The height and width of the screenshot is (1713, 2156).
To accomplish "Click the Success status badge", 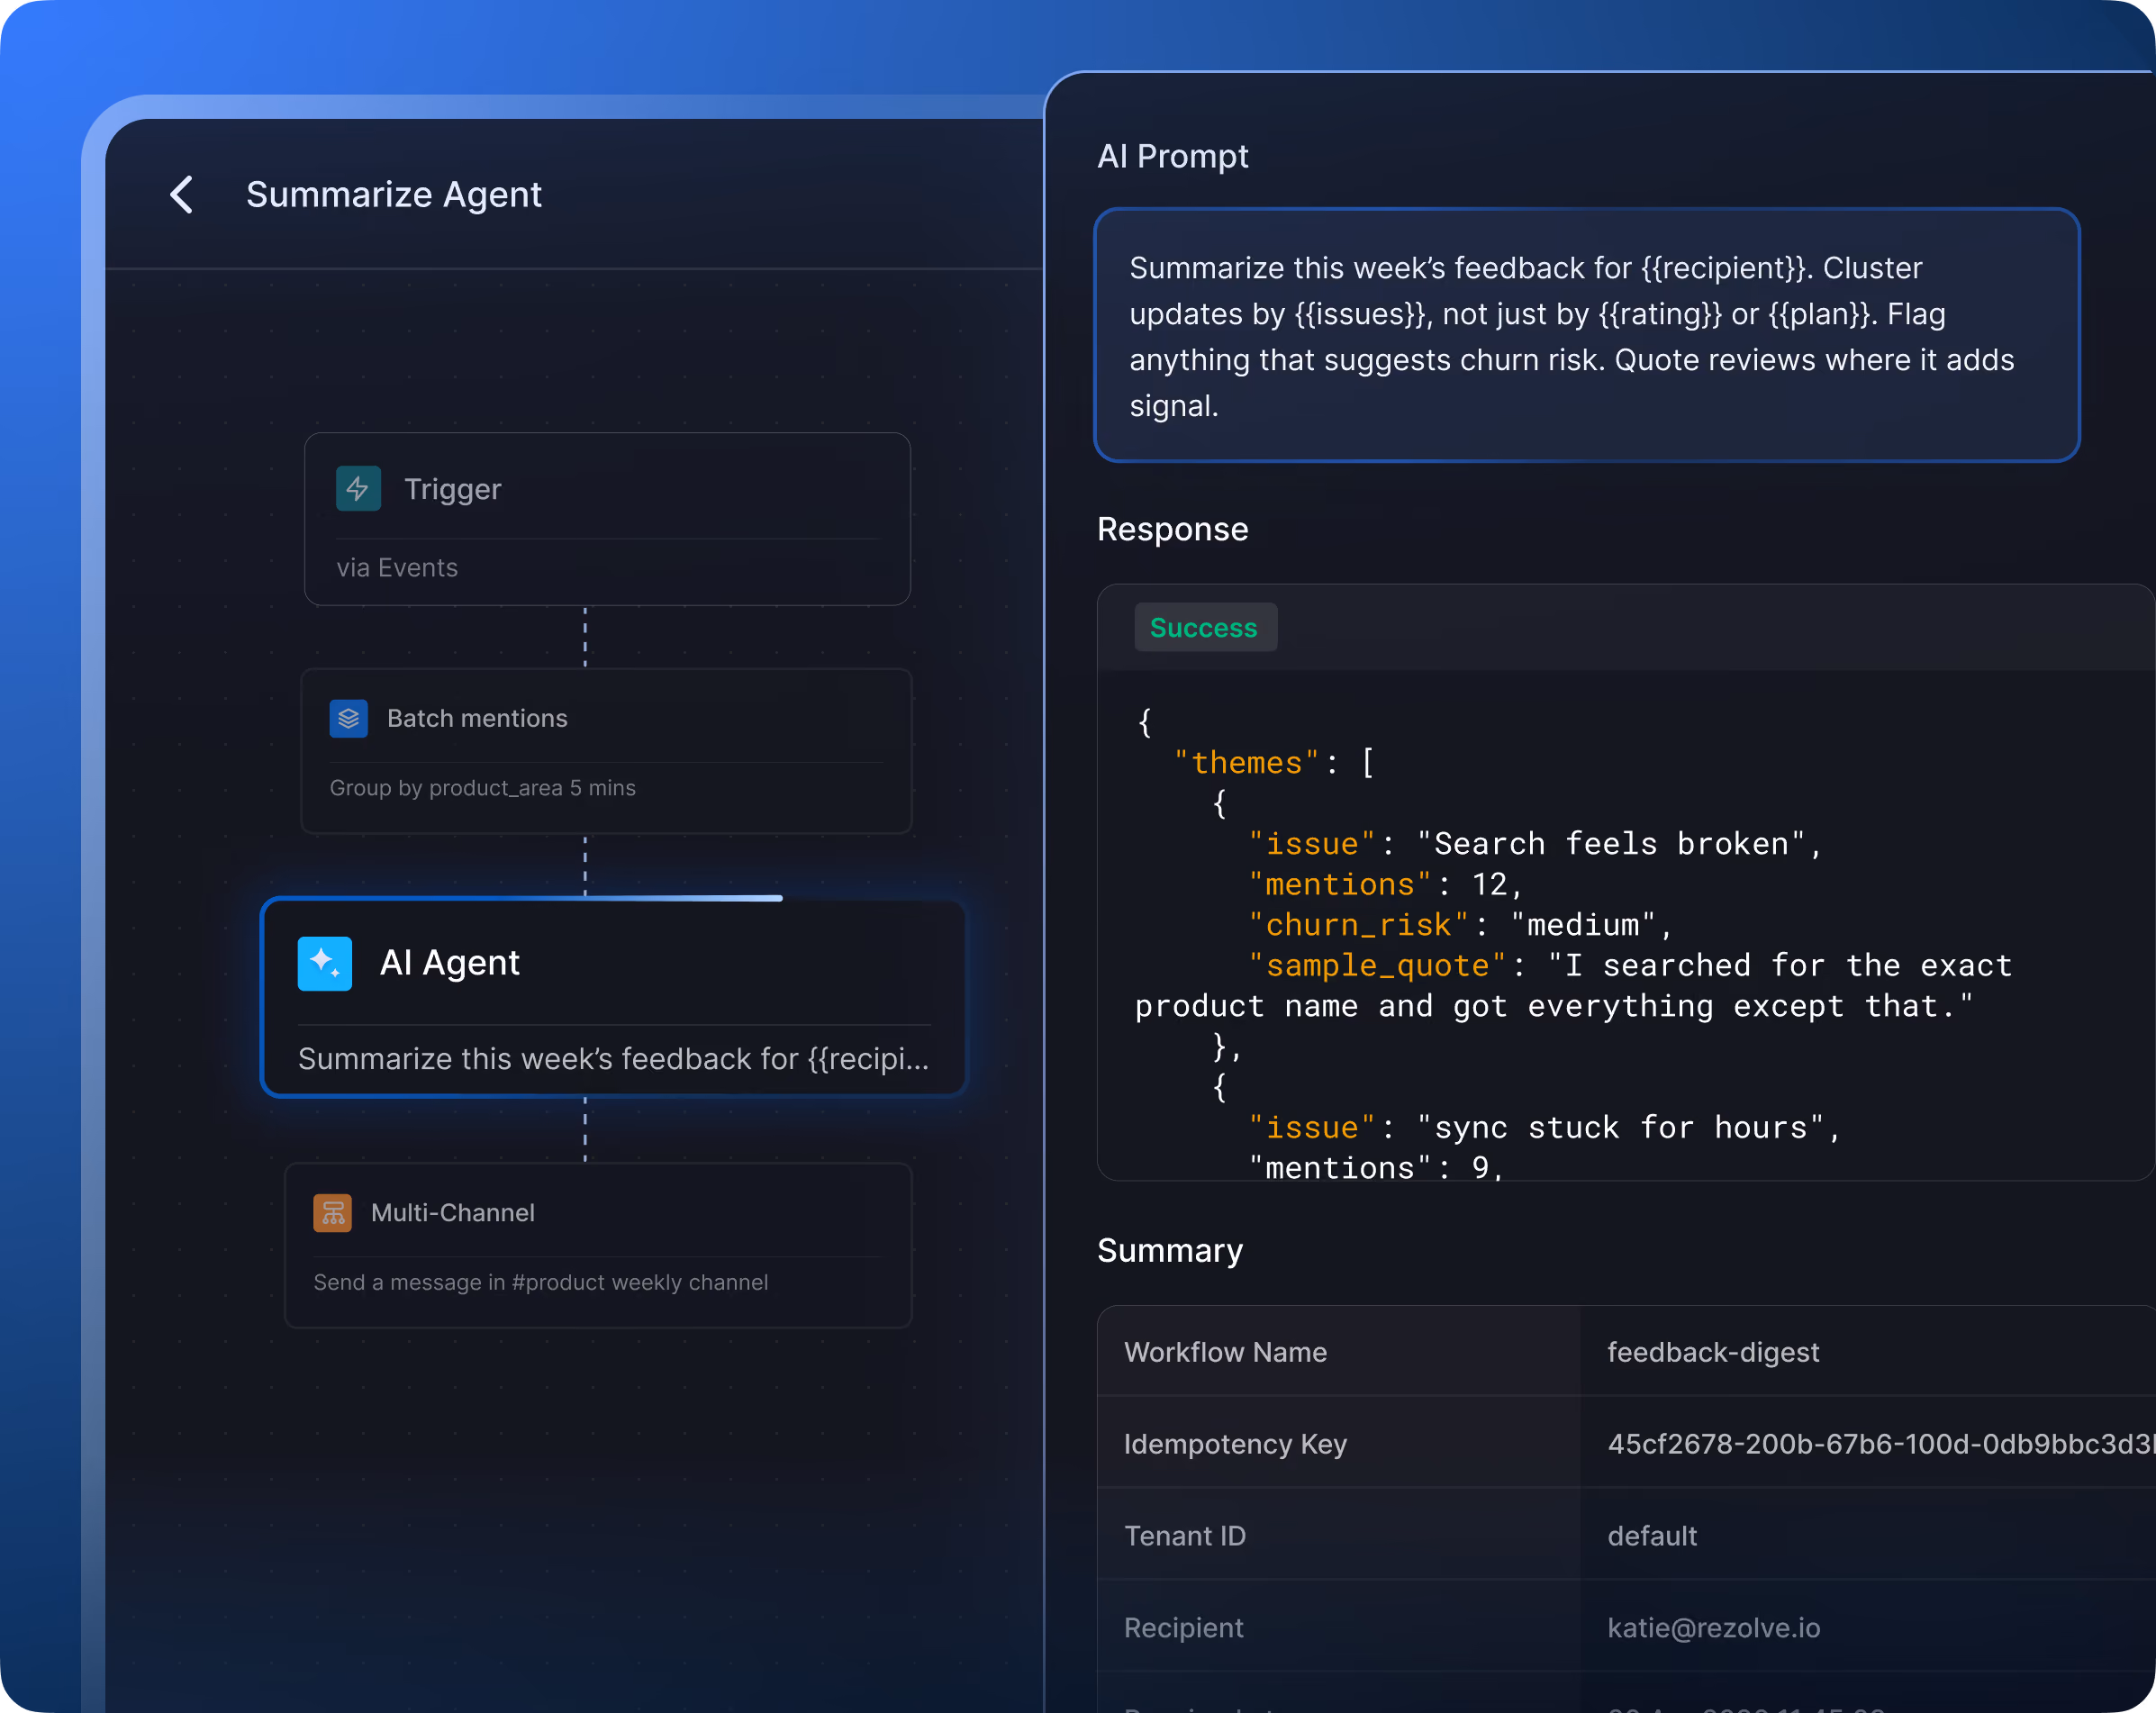I will pos(1204,627).
